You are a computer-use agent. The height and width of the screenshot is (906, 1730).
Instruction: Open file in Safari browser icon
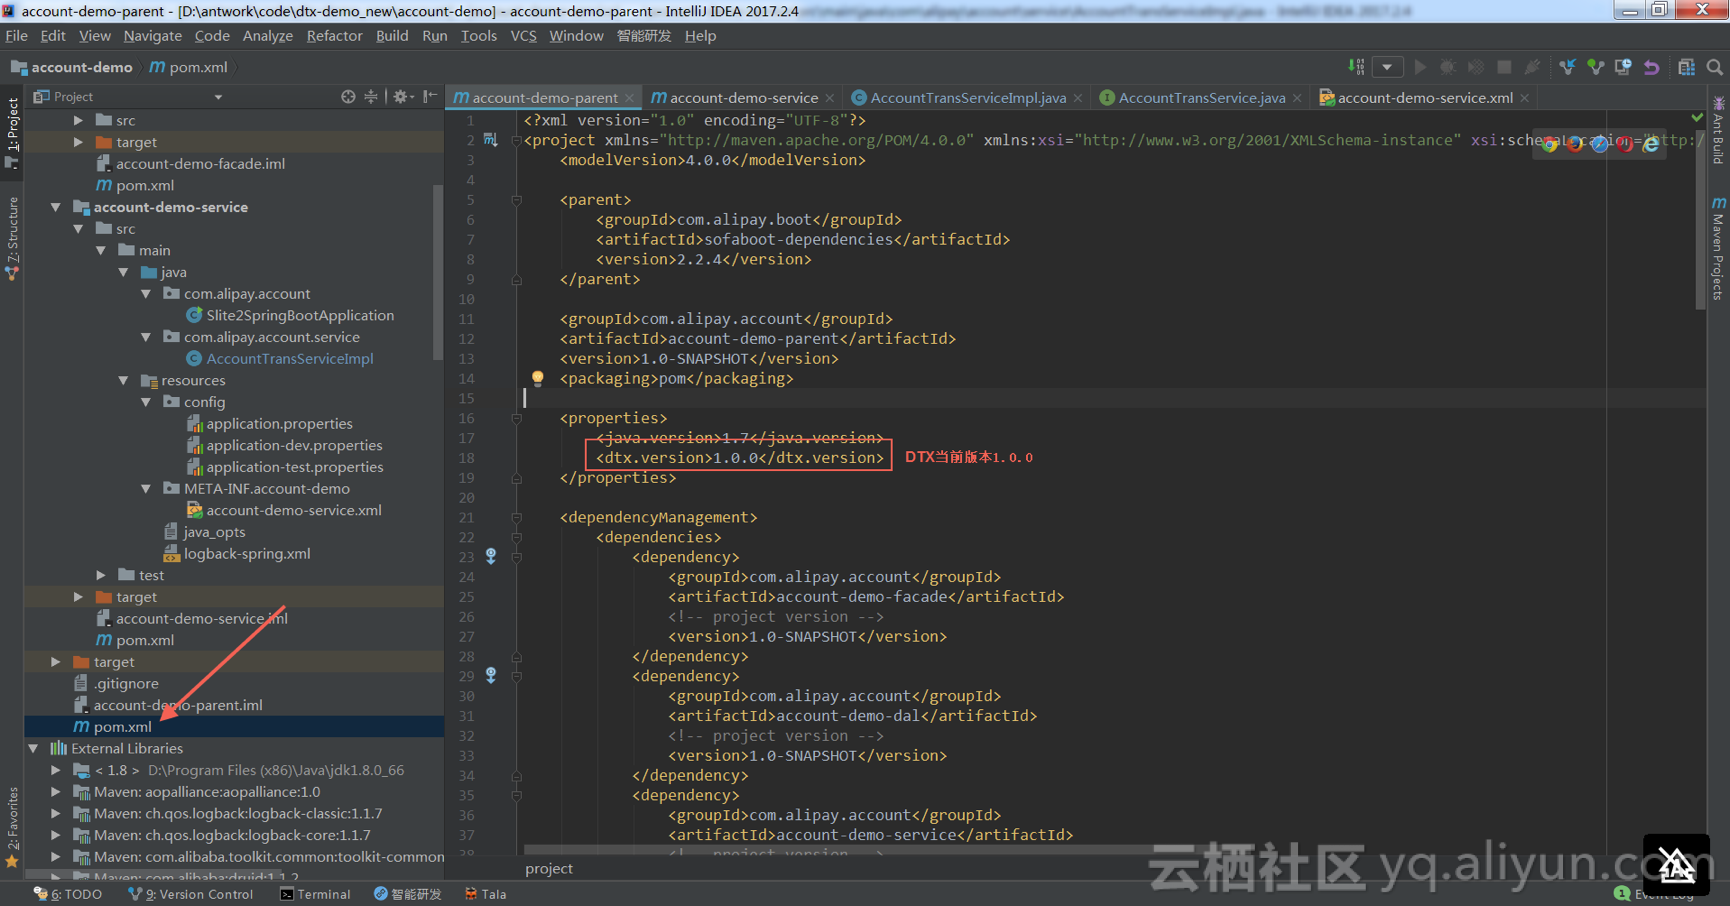pyautogui.click(x=1600, y=144)
